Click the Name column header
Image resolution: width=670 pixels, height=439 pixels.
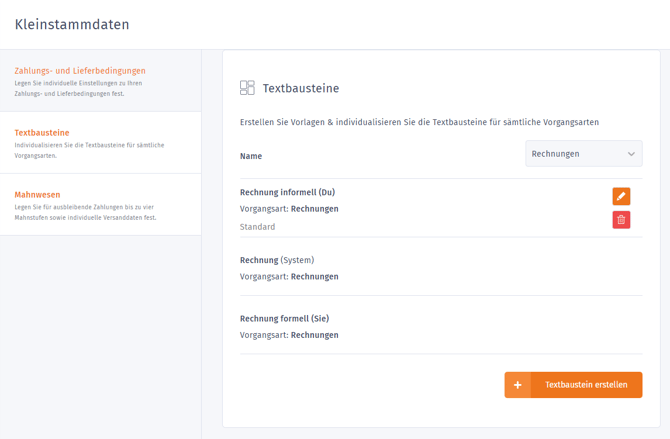pyautogui.click(x=251, y=156)
